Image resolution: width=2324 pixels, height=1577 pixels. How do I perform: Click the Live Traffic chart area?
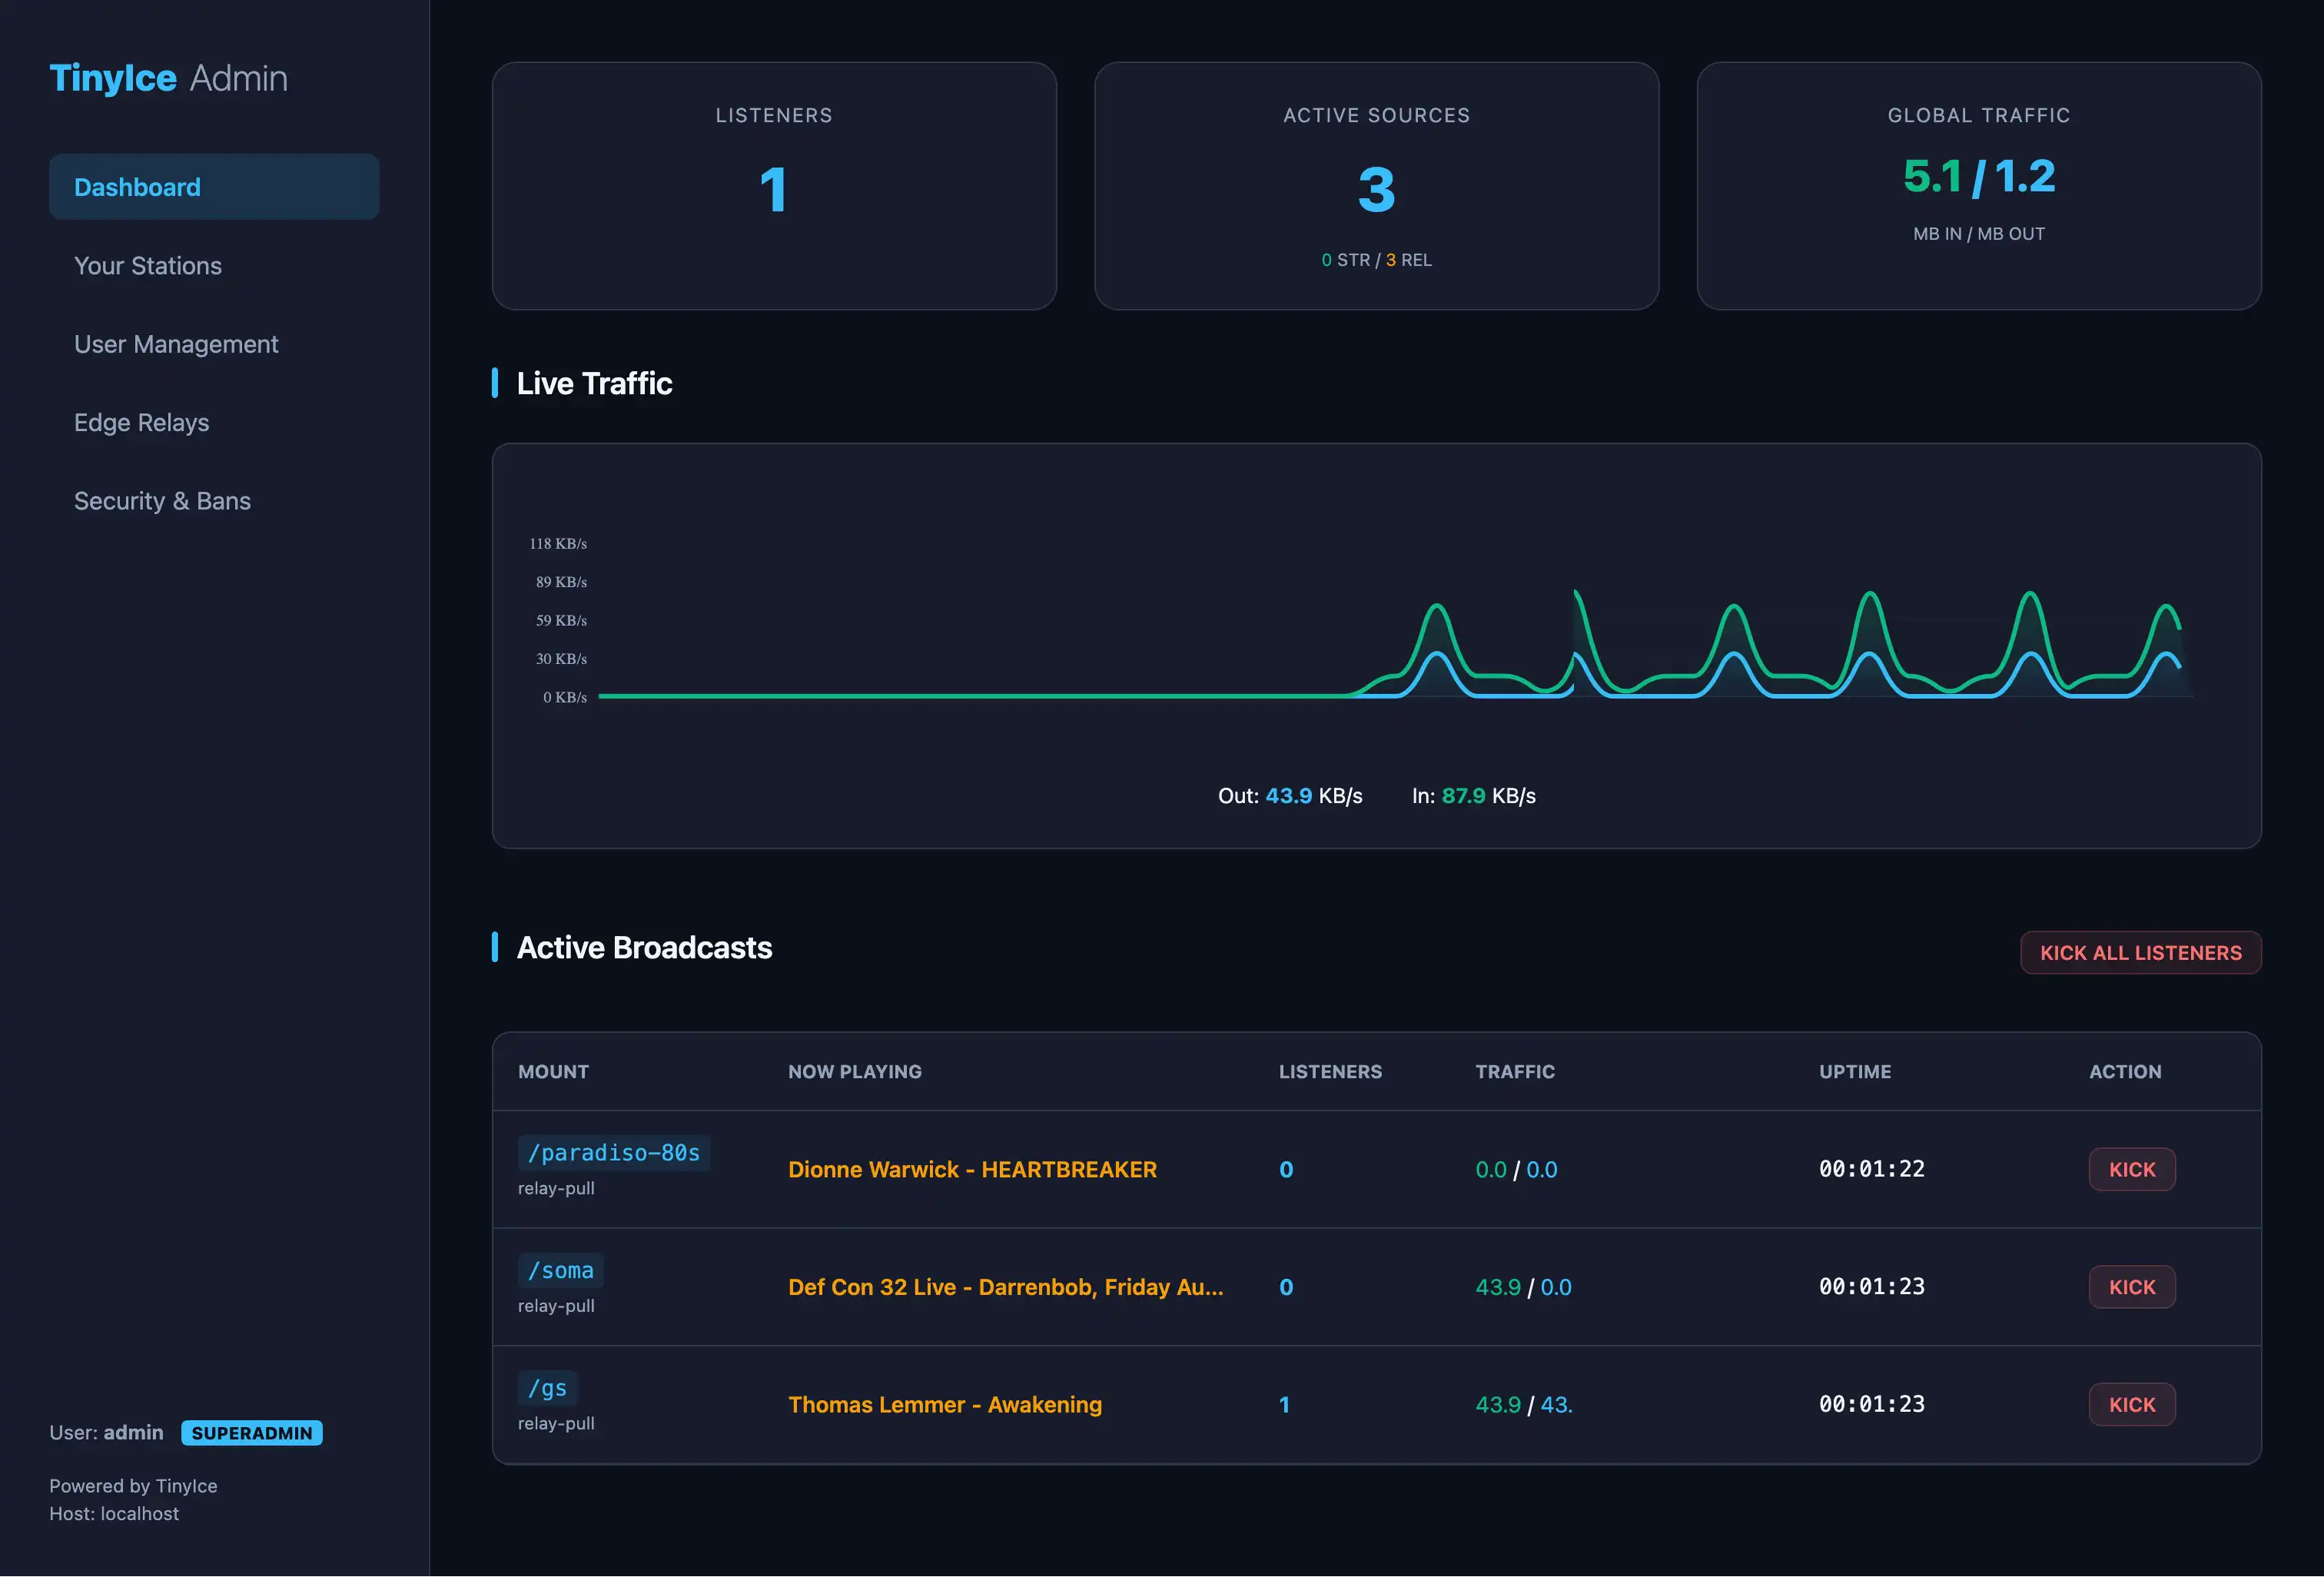coord(1376,640)
